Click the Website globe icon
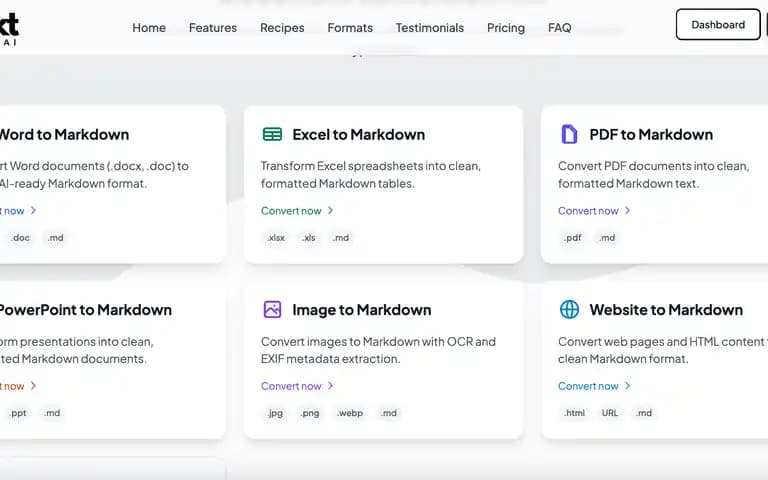Viewport: 768px width, 480px height. pos(569,310)
